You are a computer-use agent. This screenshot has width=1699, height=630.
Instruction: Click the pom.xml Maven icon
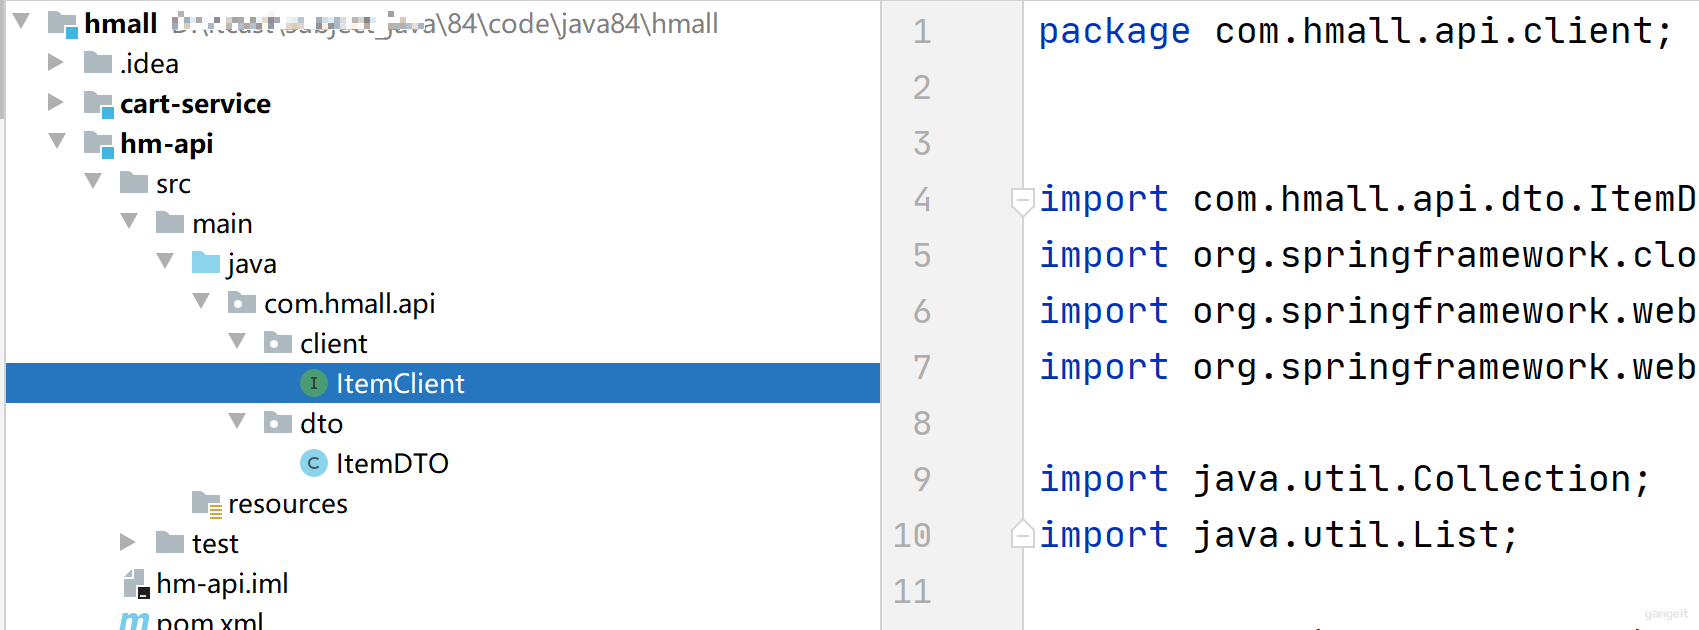[x=134, y=621]
